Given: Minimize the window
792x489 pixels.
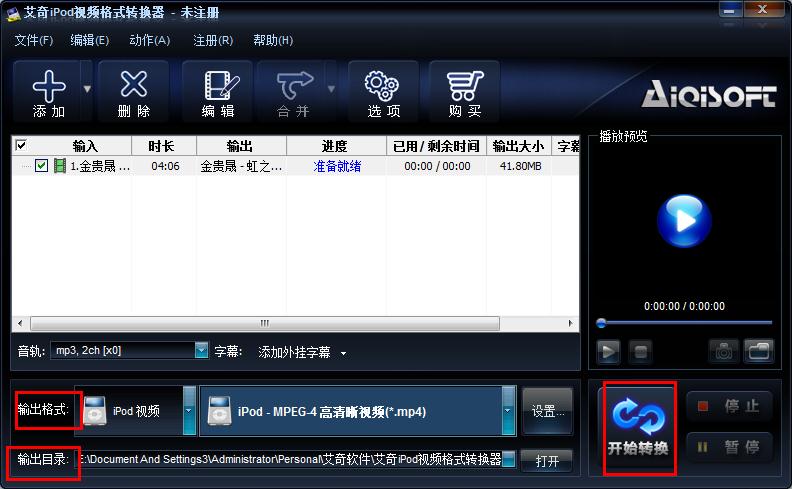Looking at the screenshot, I should (x=729, y=10).
